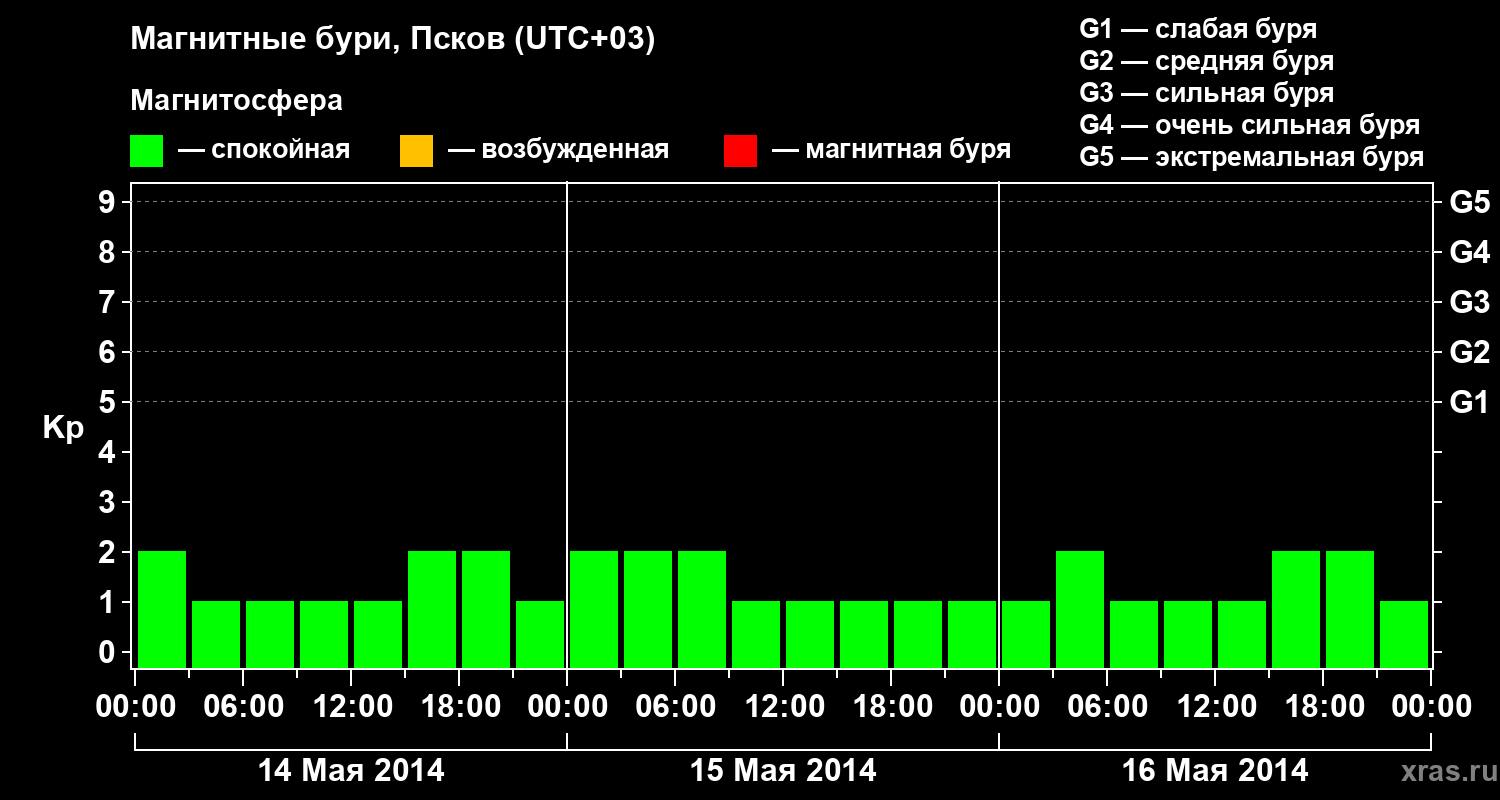1500x800 pixels.
Task: Click the 'Магнитные бури, Псков (UTC+03)' title
Action: click(x=393, y=40)
